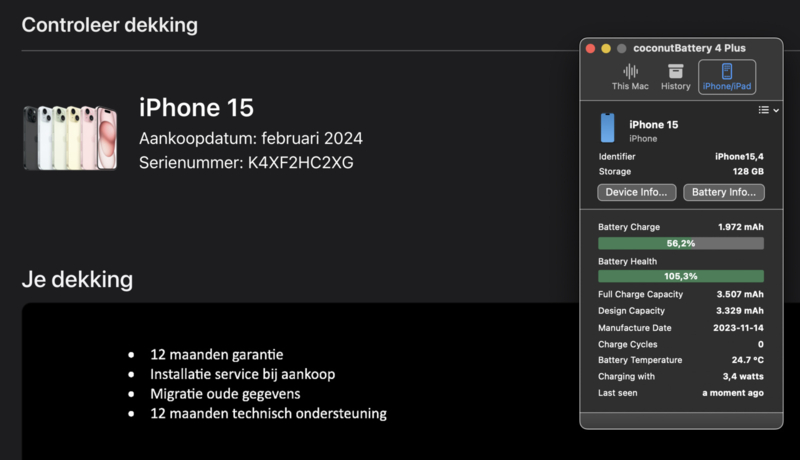
Task: Click the iPhone15,4 identifier value
Action: click(739, 157)
